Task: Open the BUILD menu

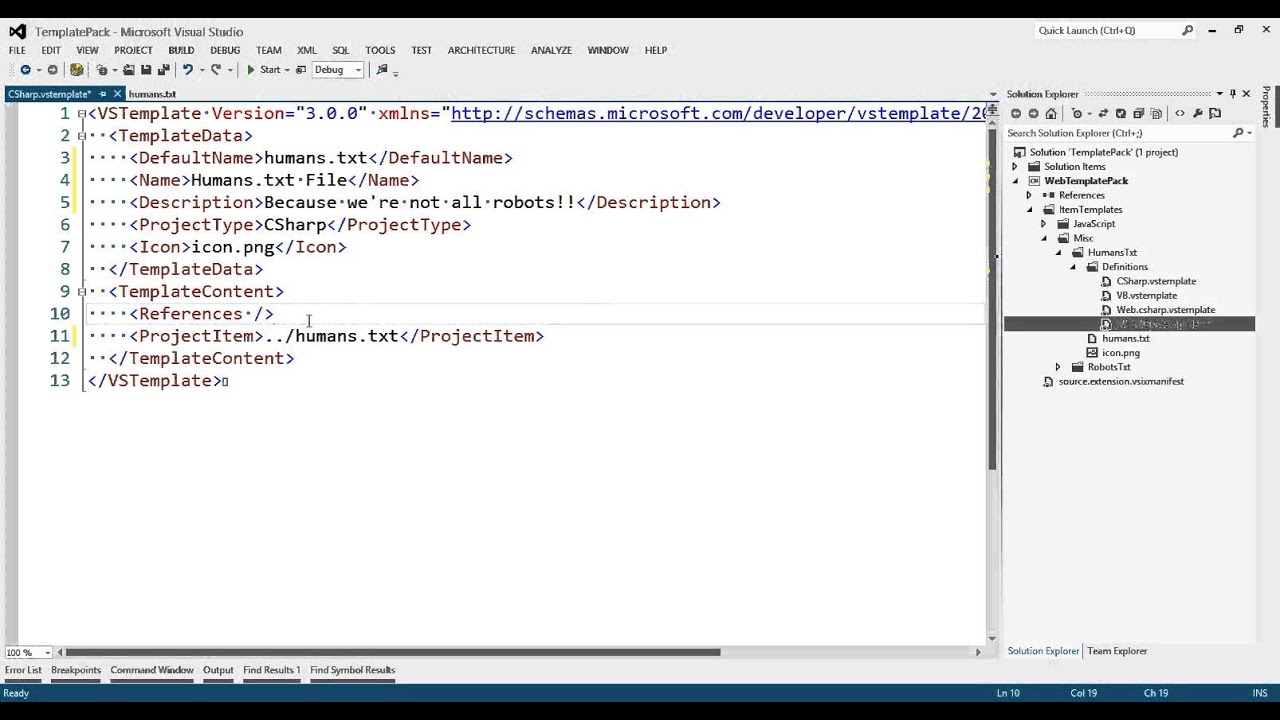Action: coord(181,50)
